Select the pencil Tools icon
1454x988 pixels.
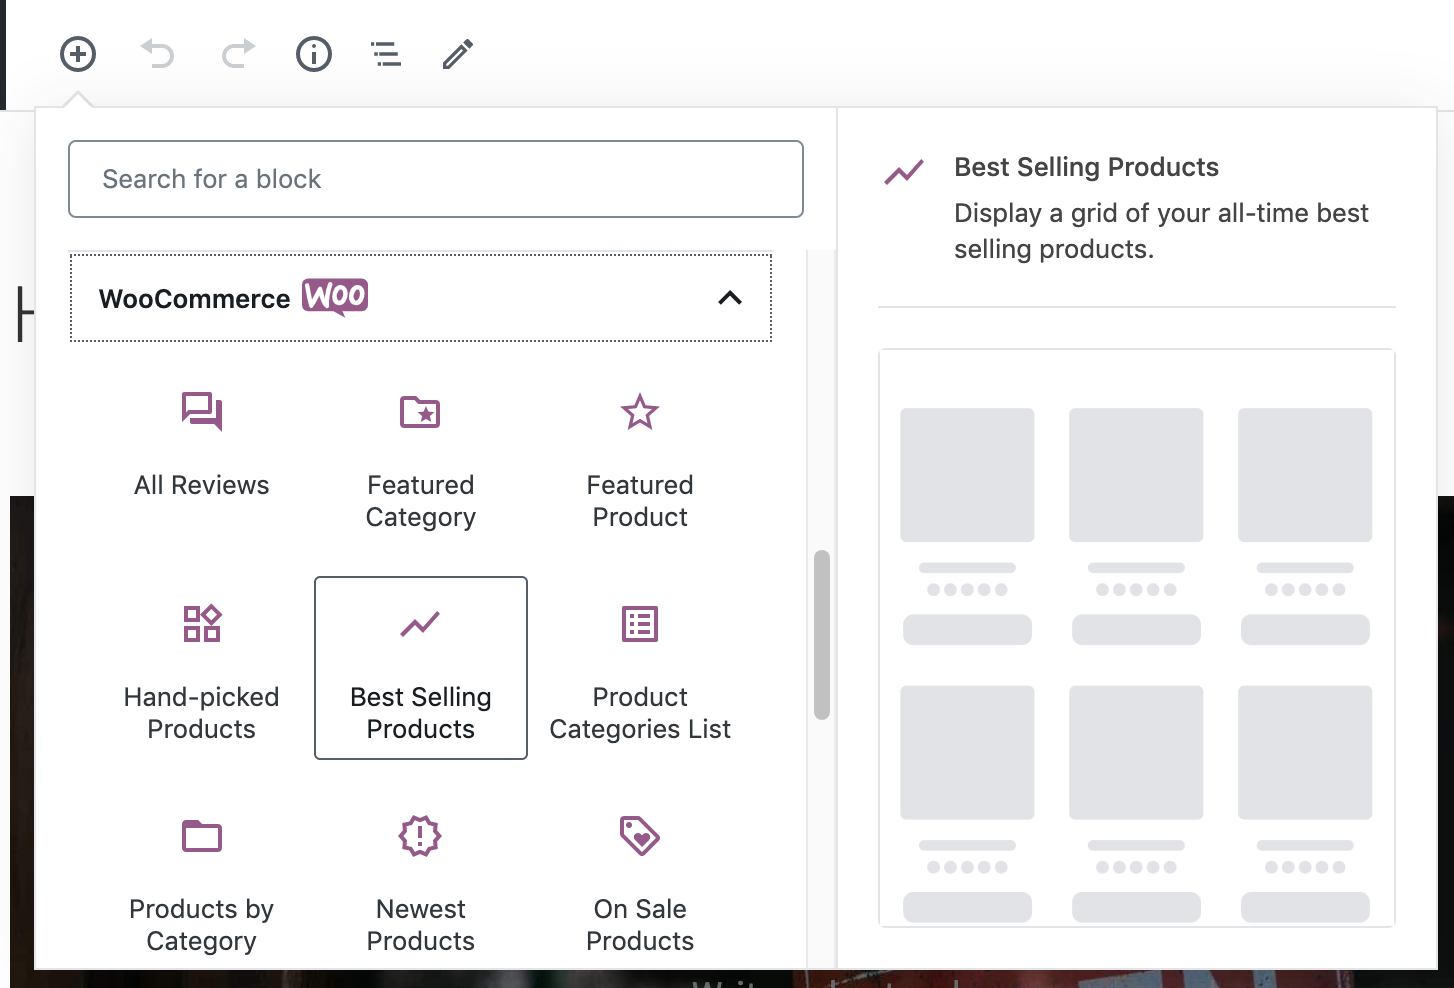pyautogui.click(x=458, y=54)
